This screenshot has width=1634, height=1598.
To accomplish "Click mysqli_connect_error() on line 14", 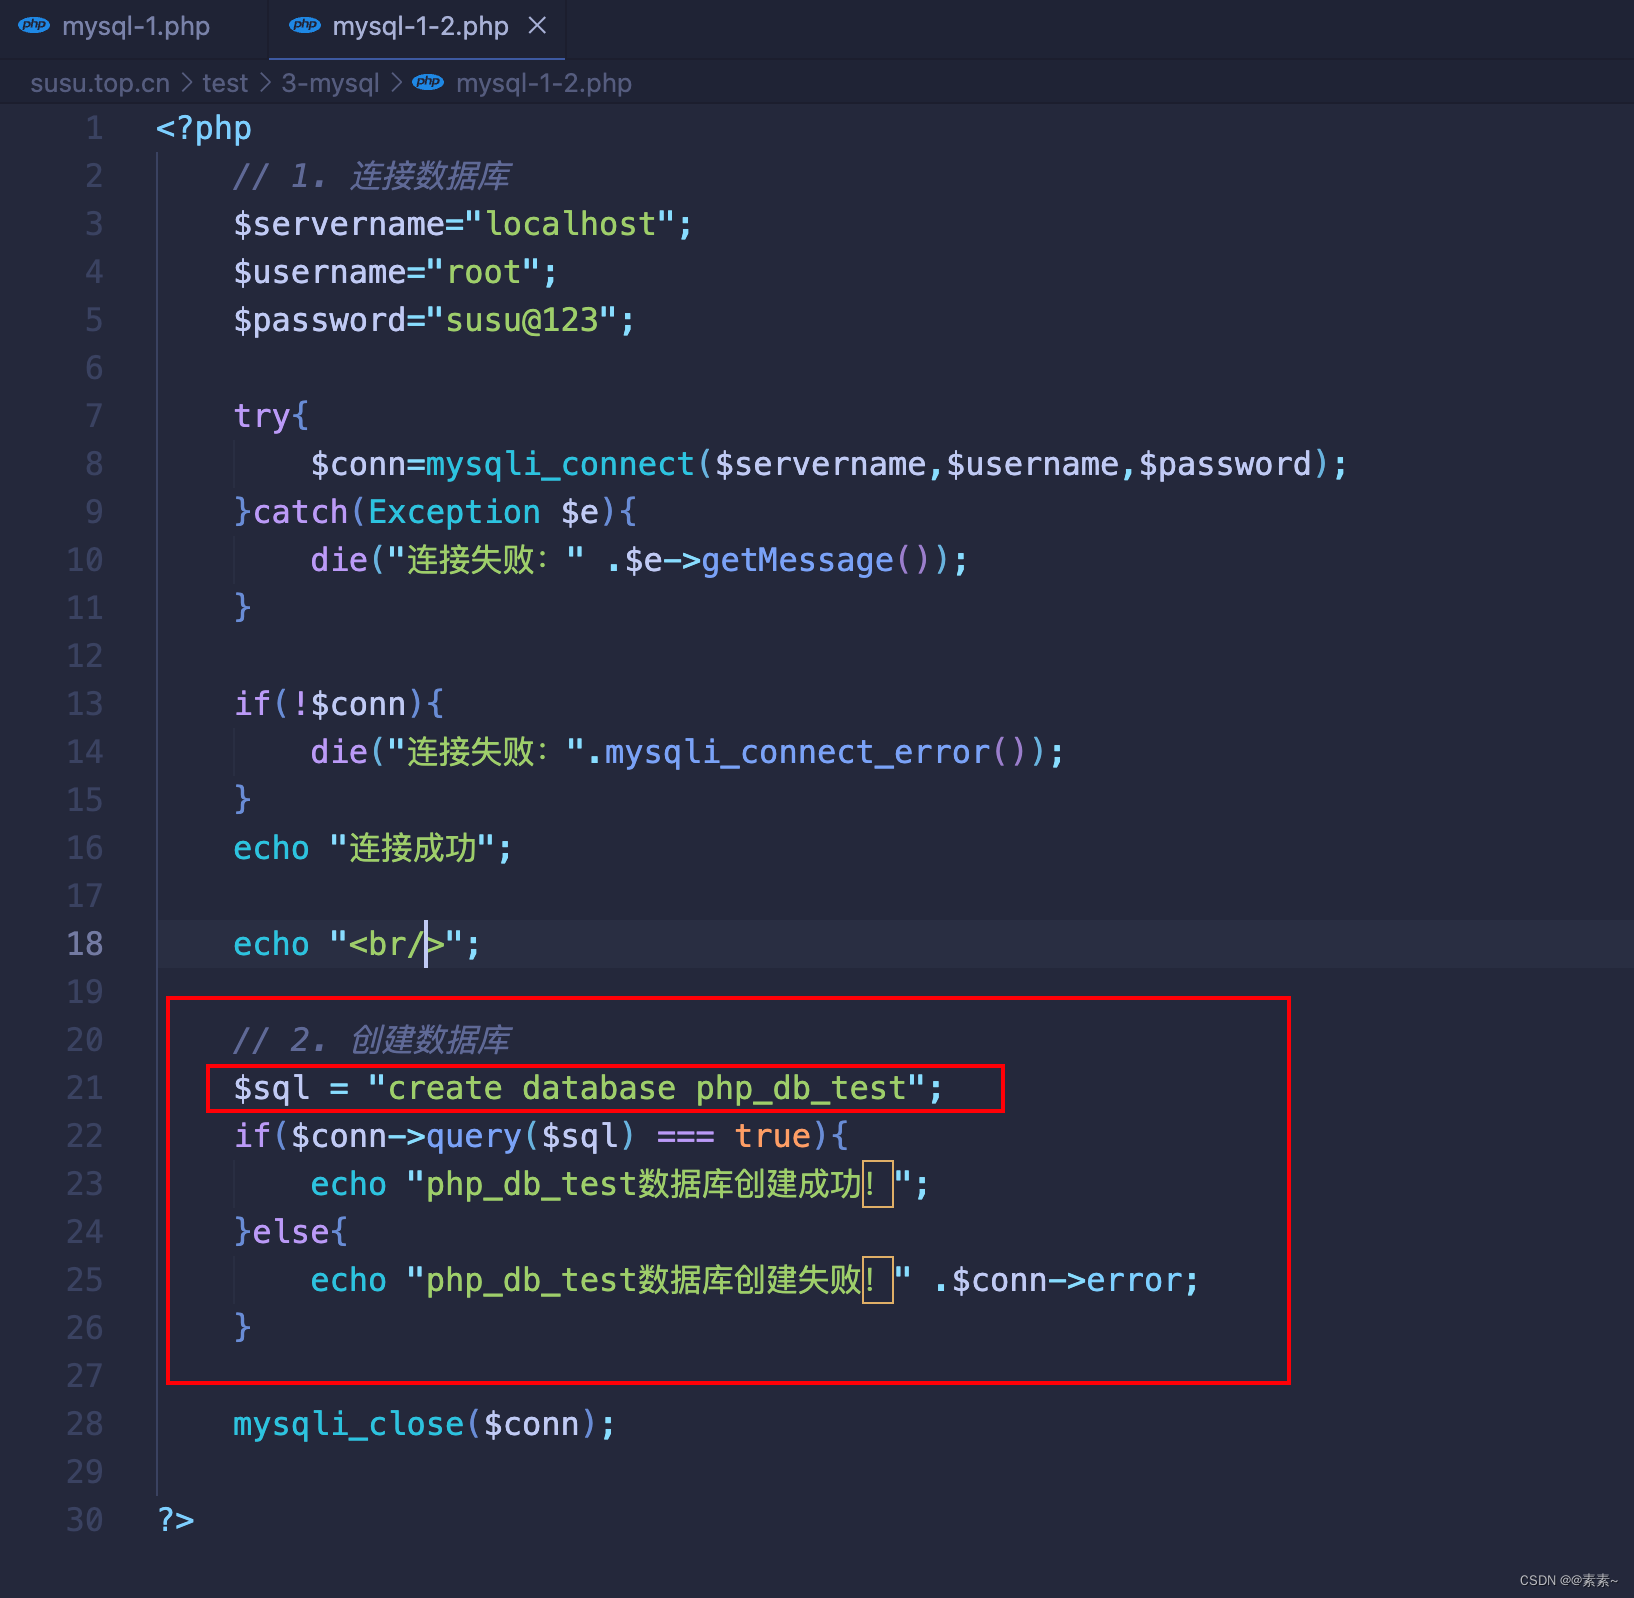I will coord(817,752).
